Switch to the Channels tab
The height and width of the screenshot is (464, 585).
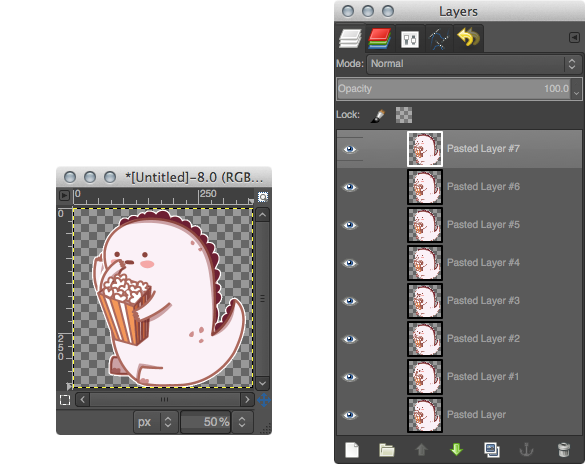380,38
